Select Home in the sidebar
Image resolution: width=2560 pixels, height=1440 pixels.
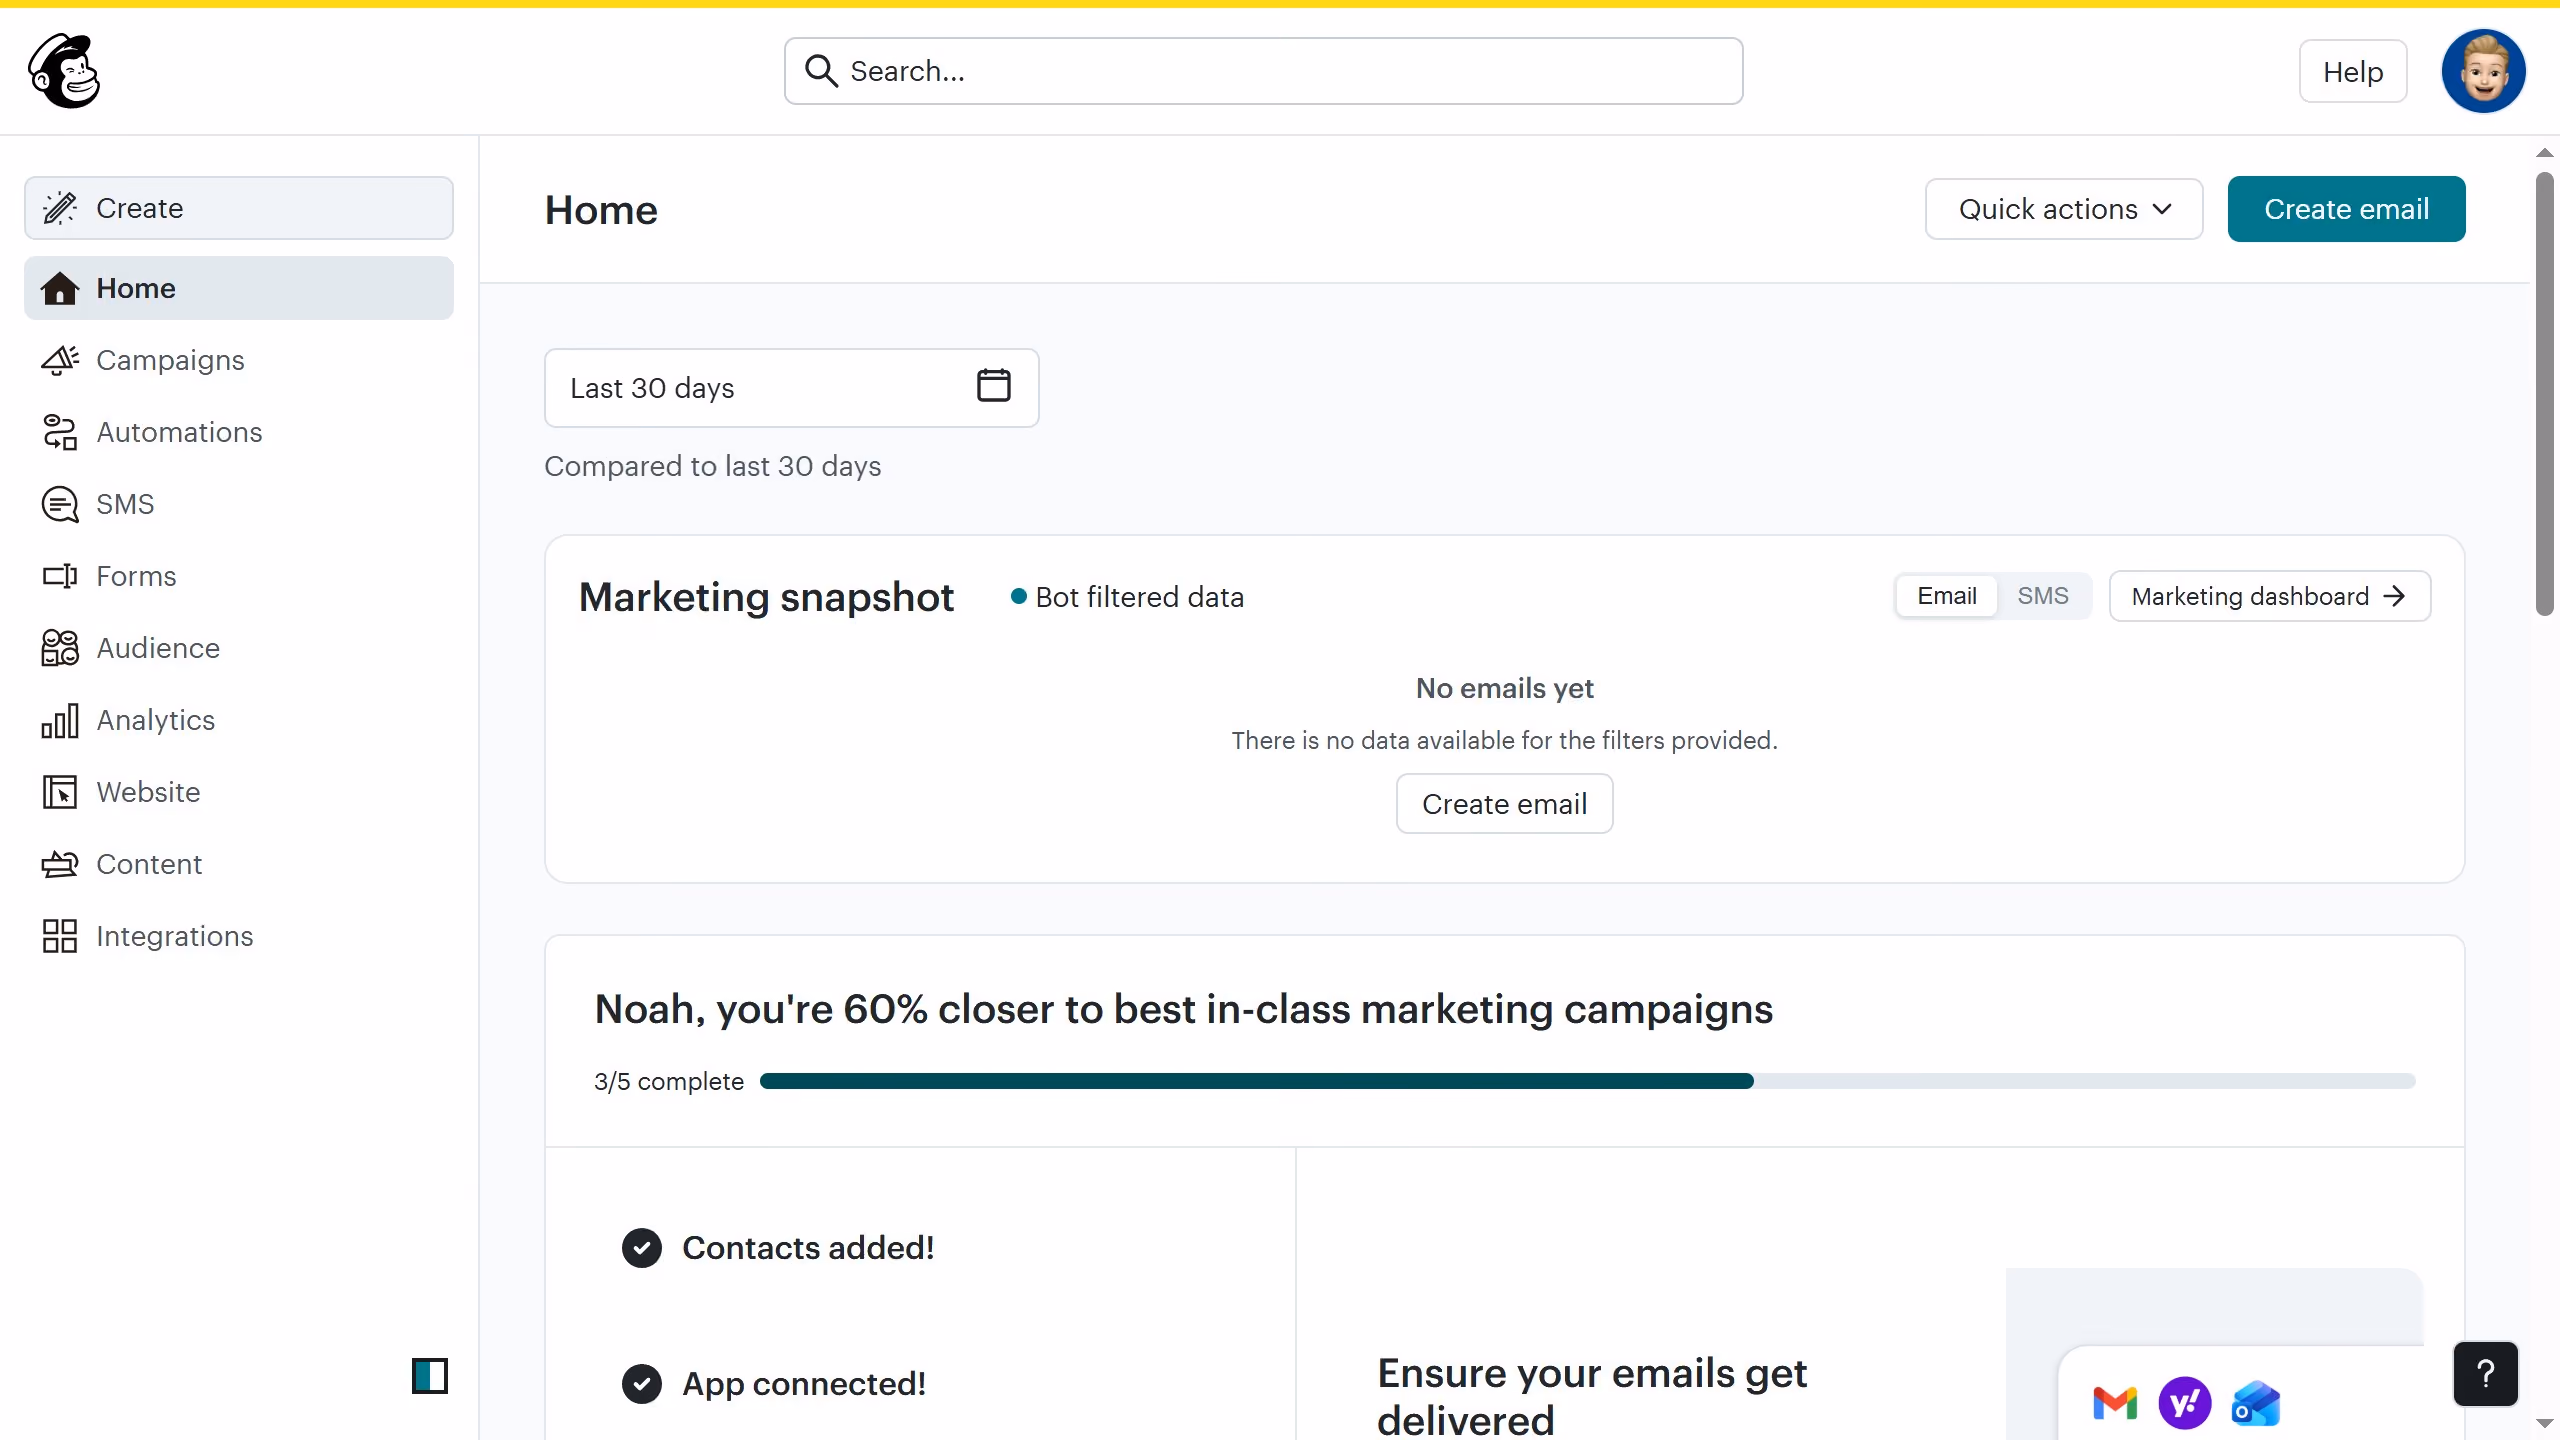(239, 288)
